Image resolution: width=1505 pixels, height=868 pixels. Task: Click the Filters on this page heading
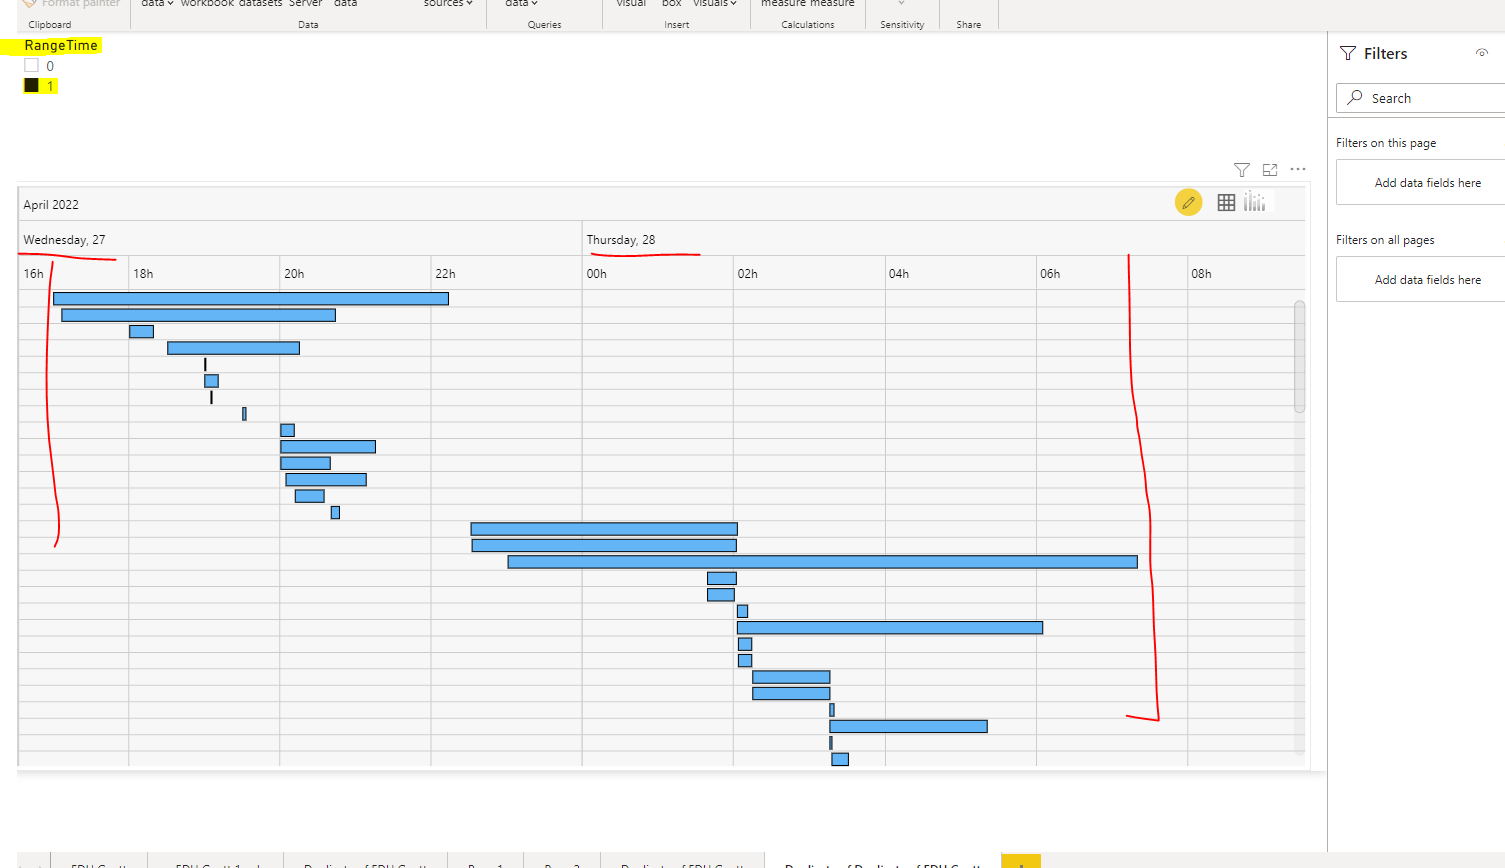click(1386, 143)
